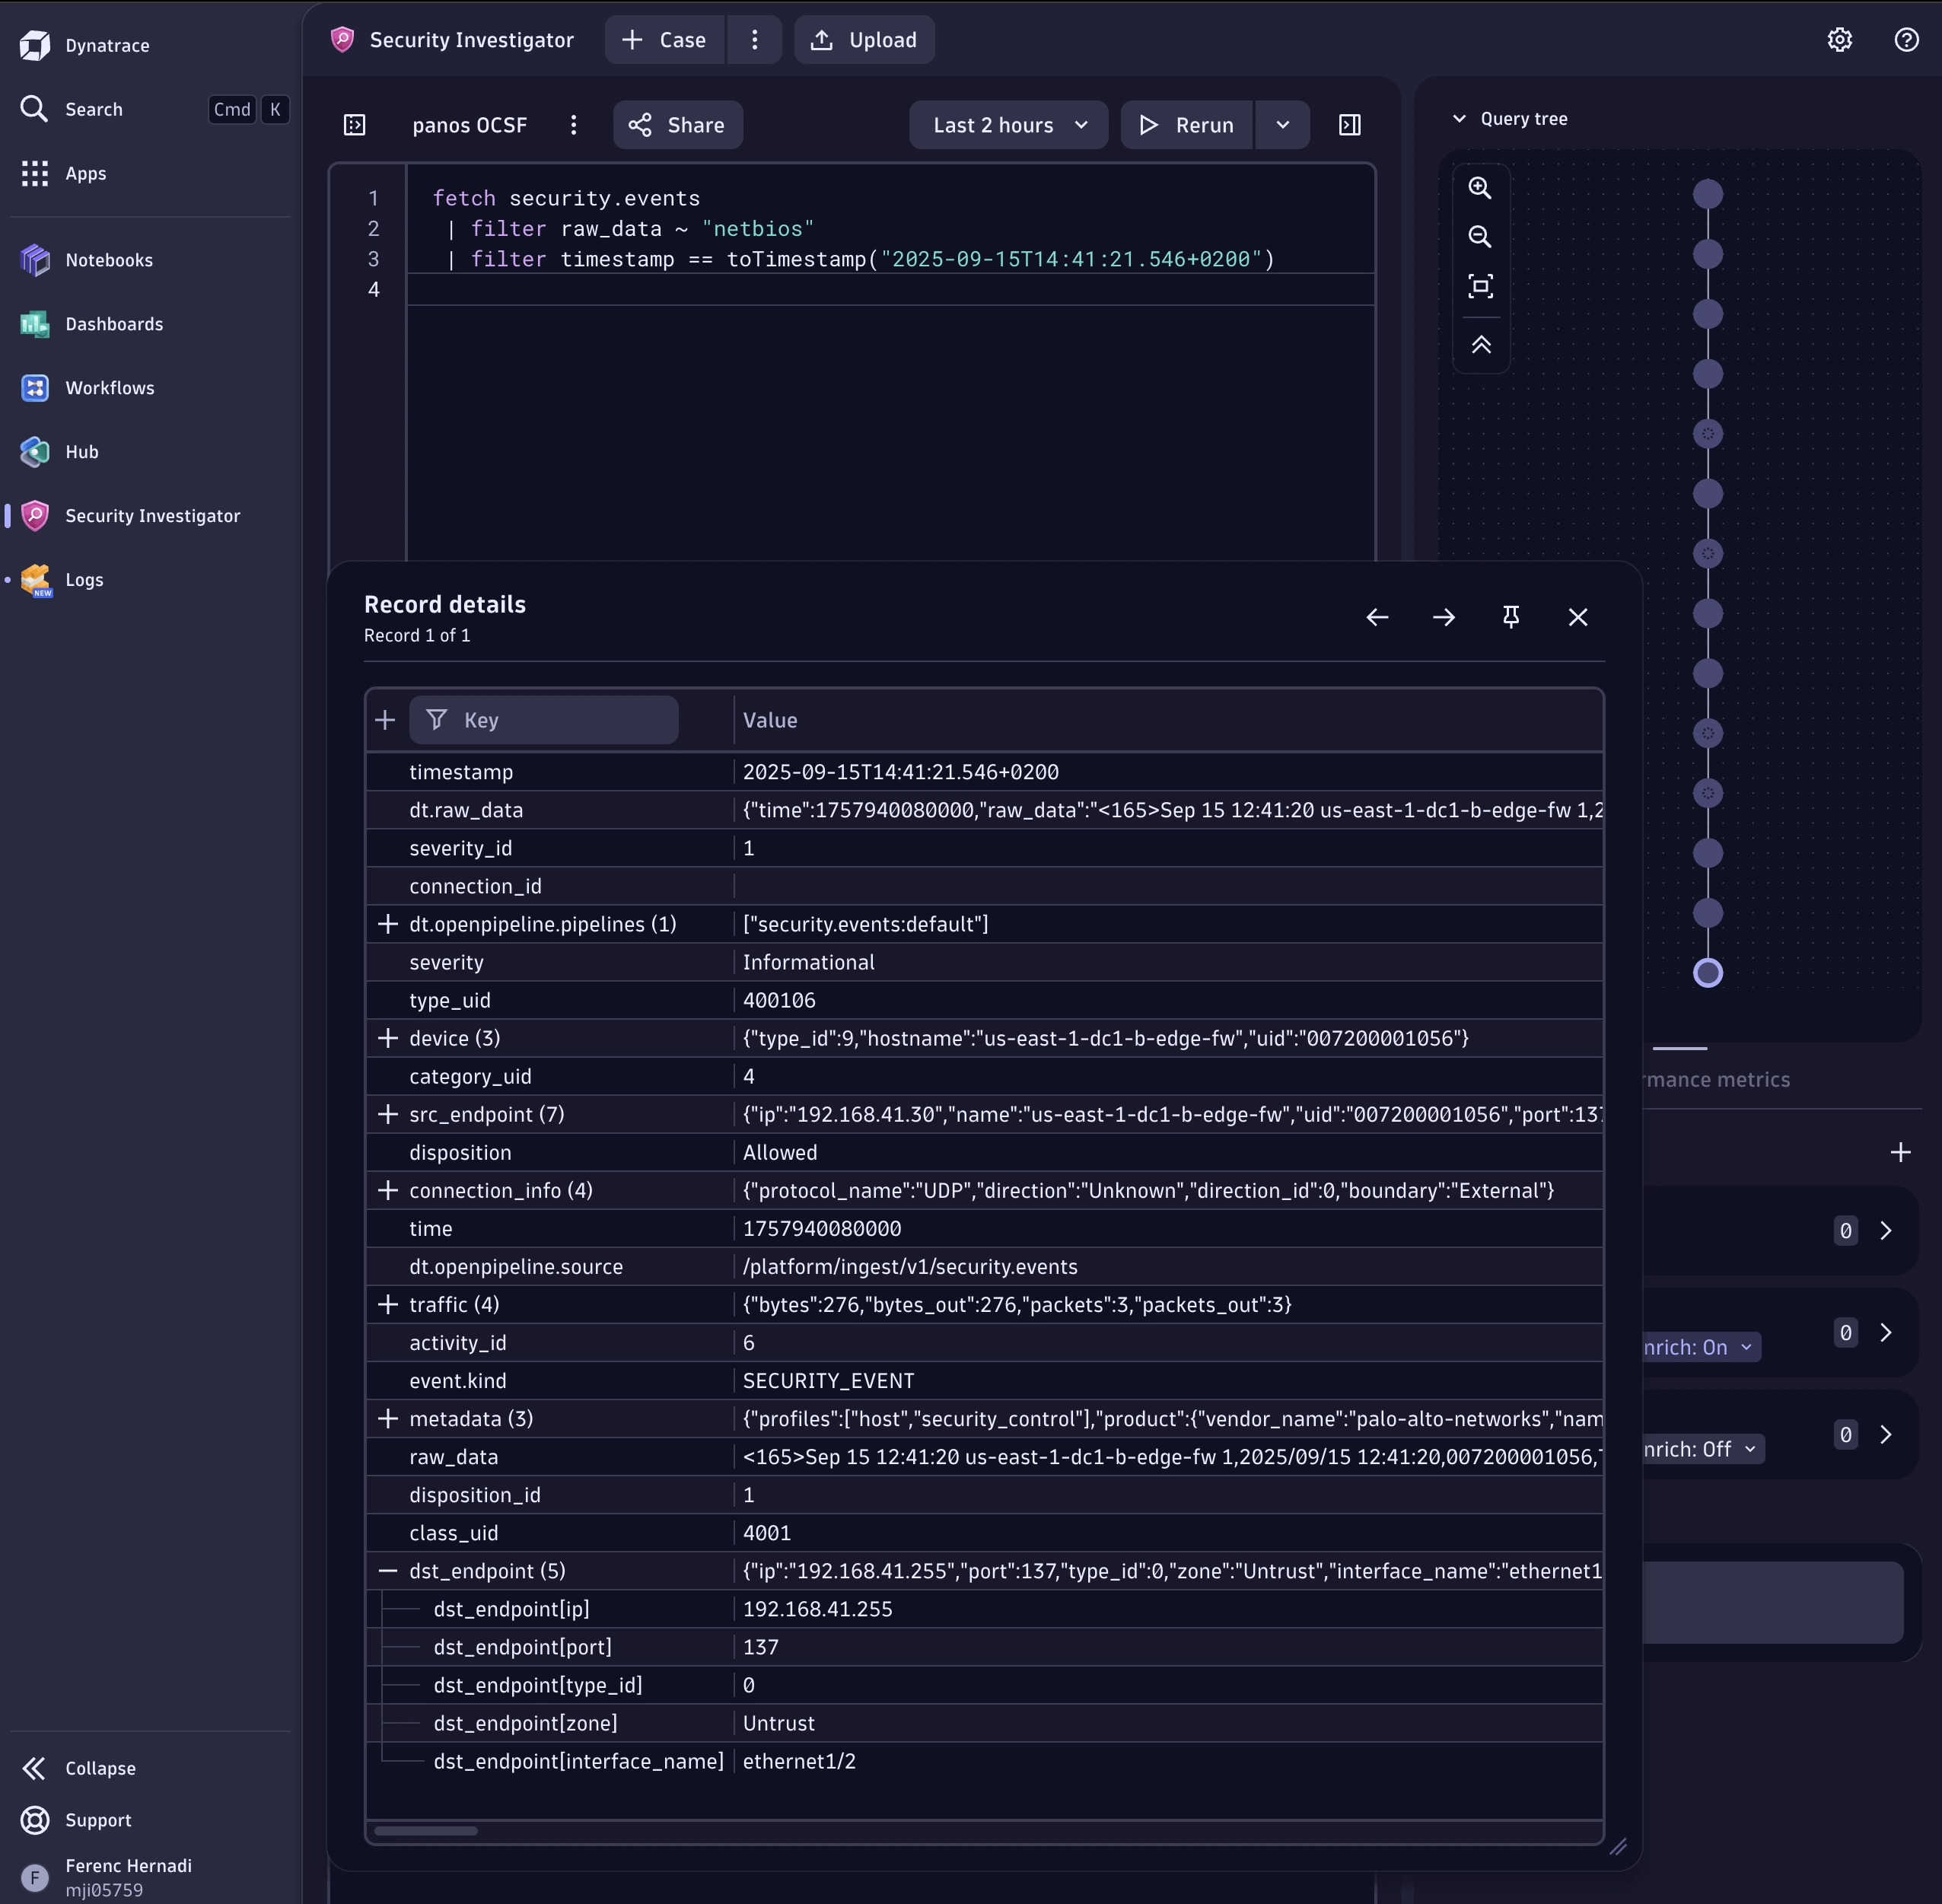Go to previous record arrow
The image size is (1942, 1904).
(x=1377, y=617)
